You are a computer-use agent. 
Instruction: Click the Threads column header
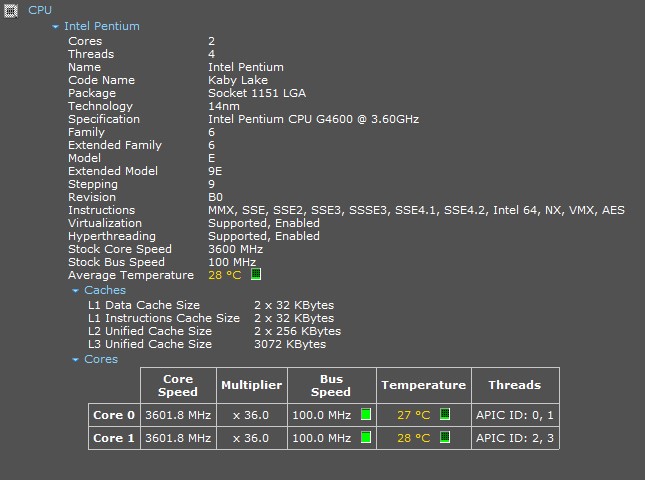(515, 385)
